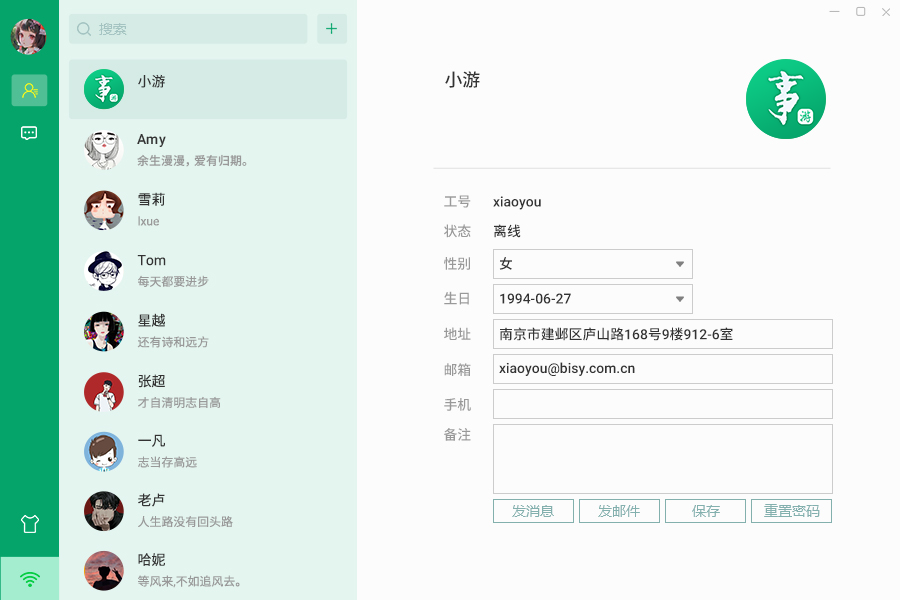Click the 重置密码 reset password button
Viewport: 900px width, 600px height.
click(x=791, y=511)
